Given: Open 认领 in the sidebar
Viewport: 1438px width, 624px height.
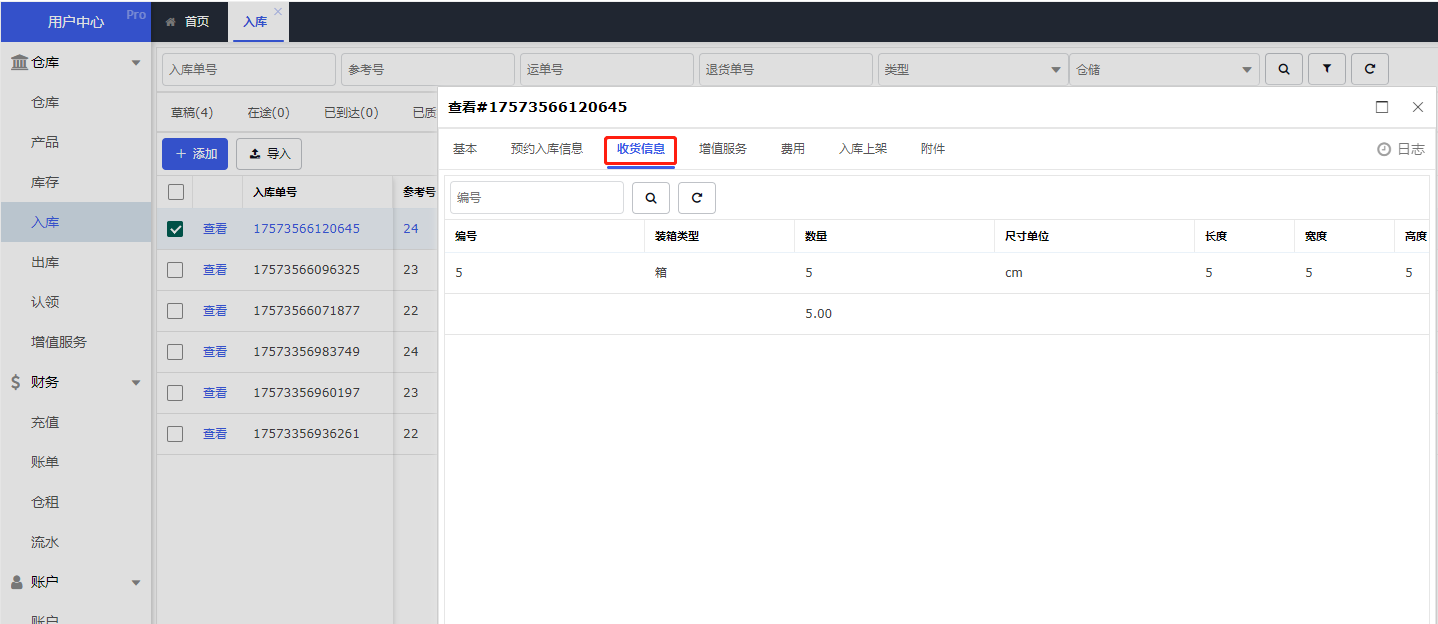Looking at the screenshot, I should 75,302.
